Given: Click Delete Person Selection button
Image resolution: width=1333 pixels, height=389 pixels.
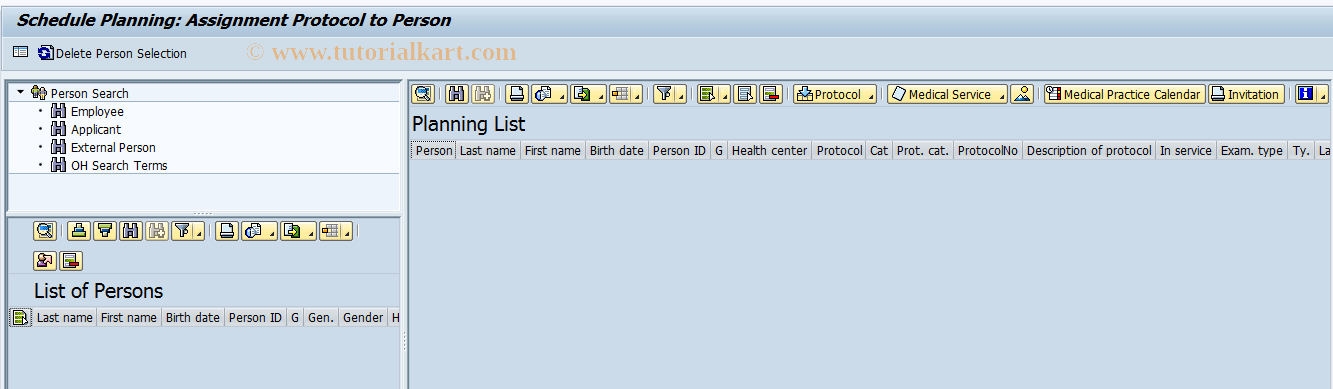Looking at the screenshot, I should point(112,53).
